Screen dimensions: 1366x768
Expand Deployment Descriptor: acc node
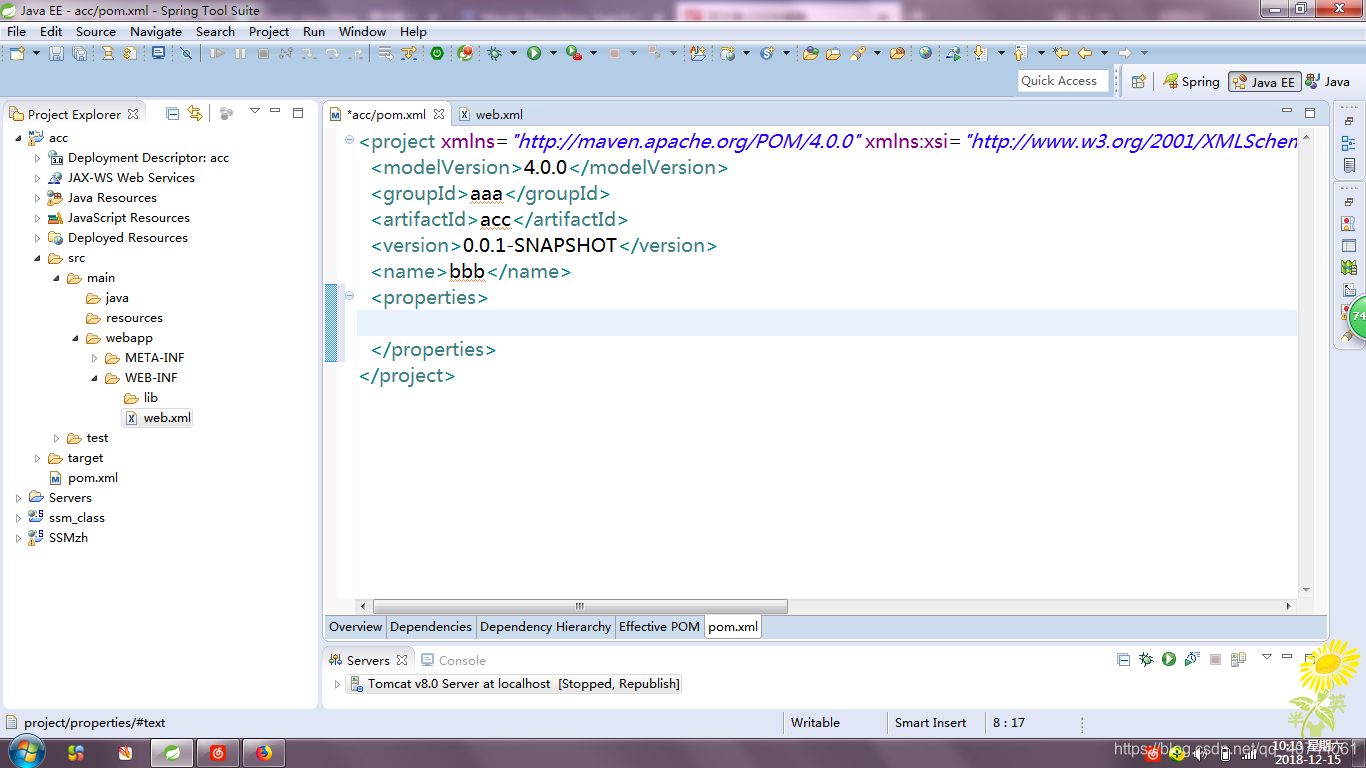click(x=38, y=158)
